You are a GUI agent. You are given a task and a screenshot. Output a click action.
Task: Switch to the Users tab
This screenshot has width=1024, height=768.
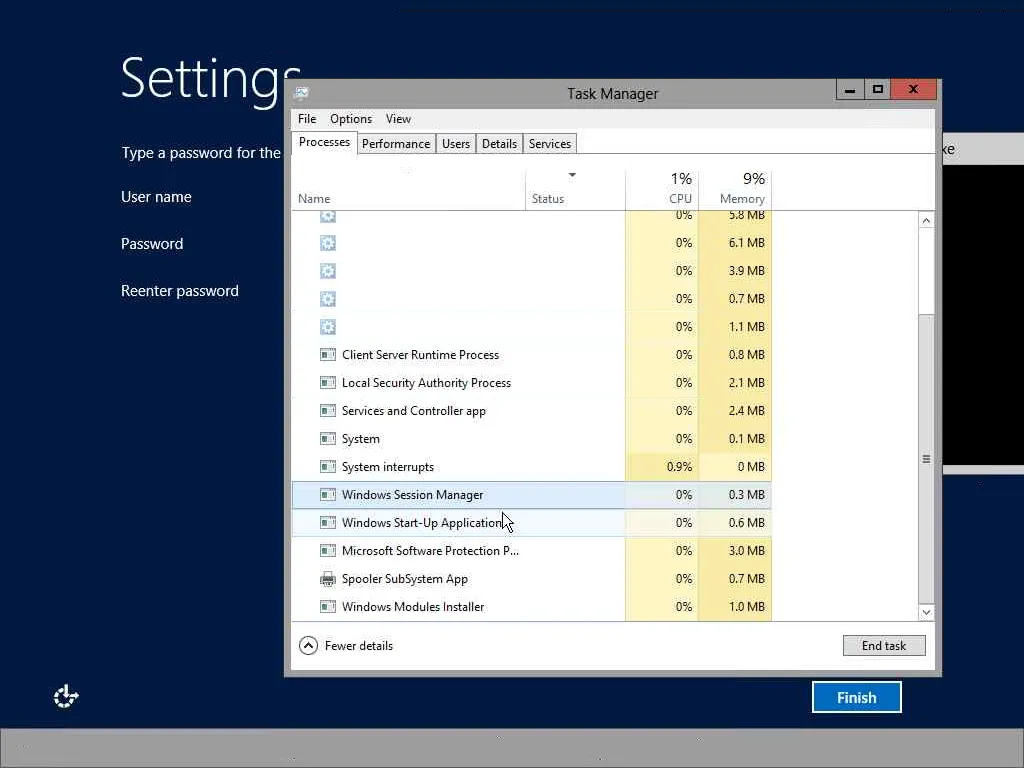(456, 144)
